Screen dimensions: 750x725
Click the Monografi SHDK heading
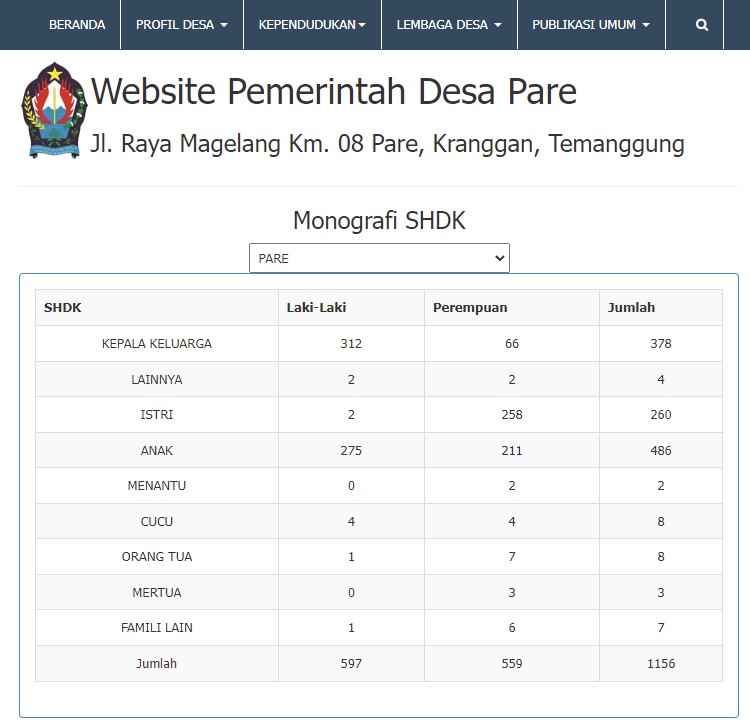point(379,221)
